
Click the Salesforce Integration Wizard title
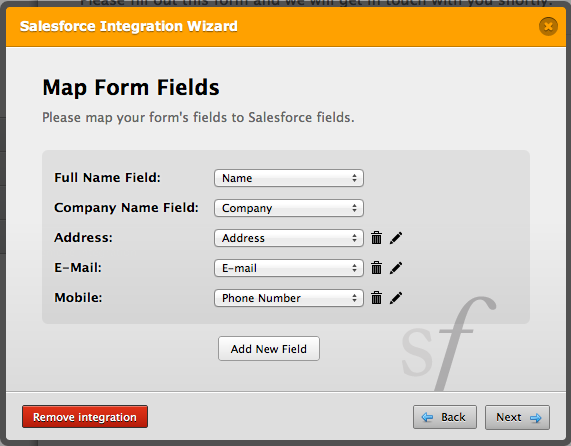coord(129,26)
